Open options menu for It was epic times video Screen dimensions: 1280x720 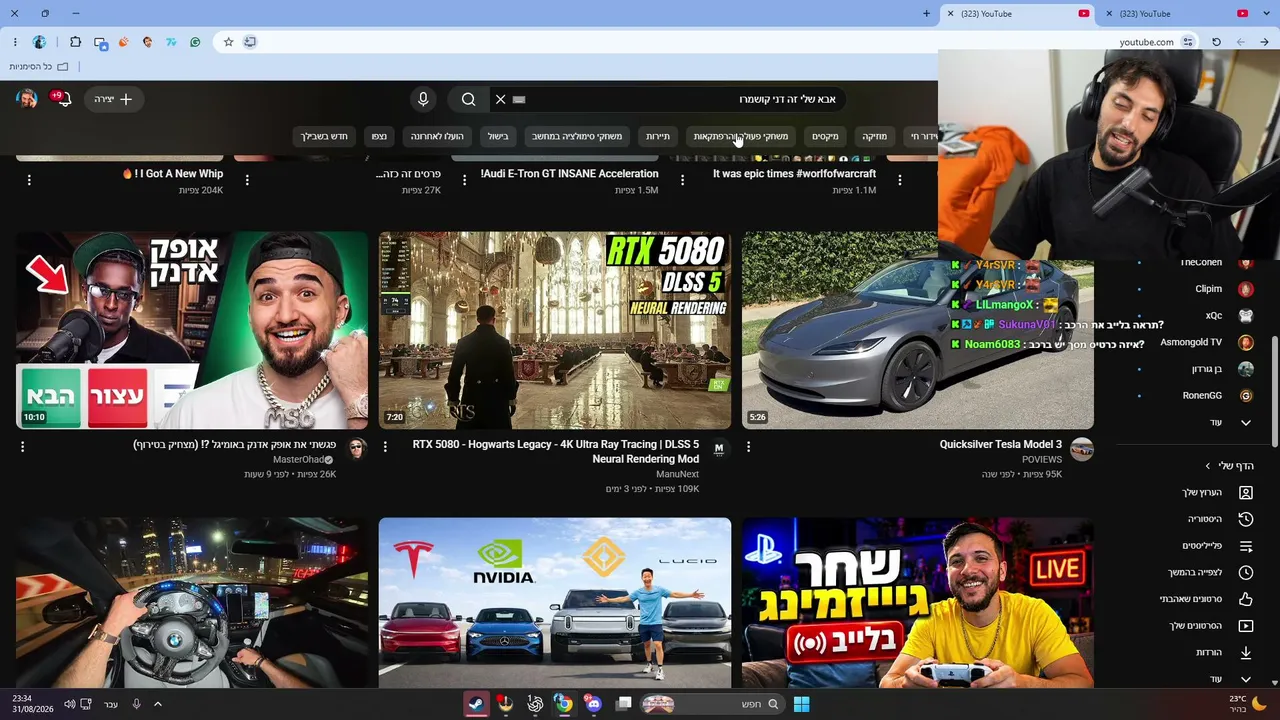[683, 180]
